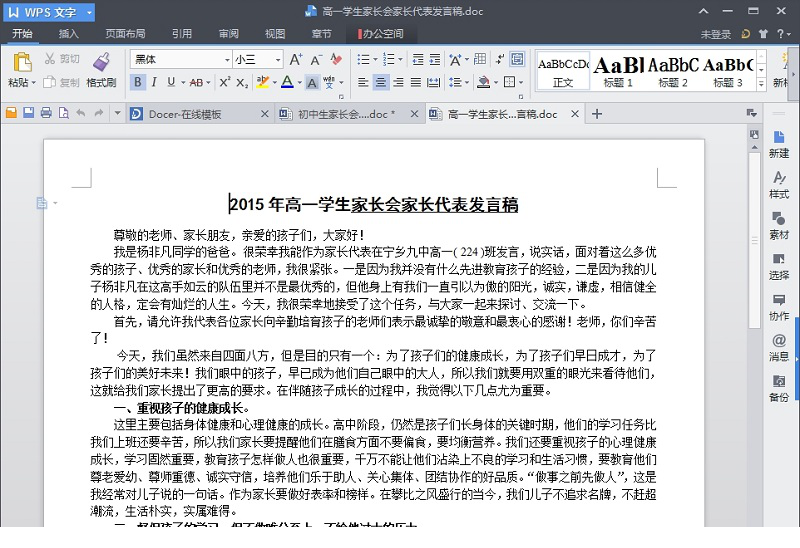This screenshot has width=800, height=548.
Task: Click the font color A button
Action: point(287,82)
